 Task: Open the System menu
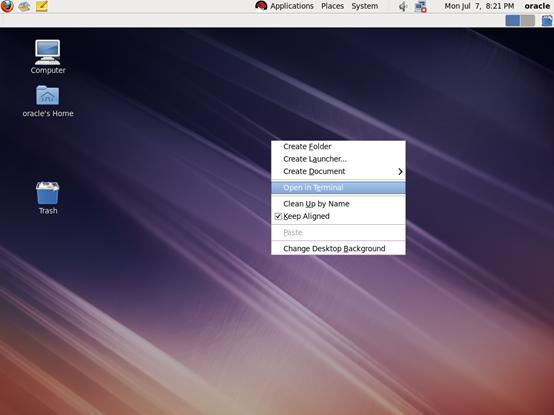coord(365,6)
